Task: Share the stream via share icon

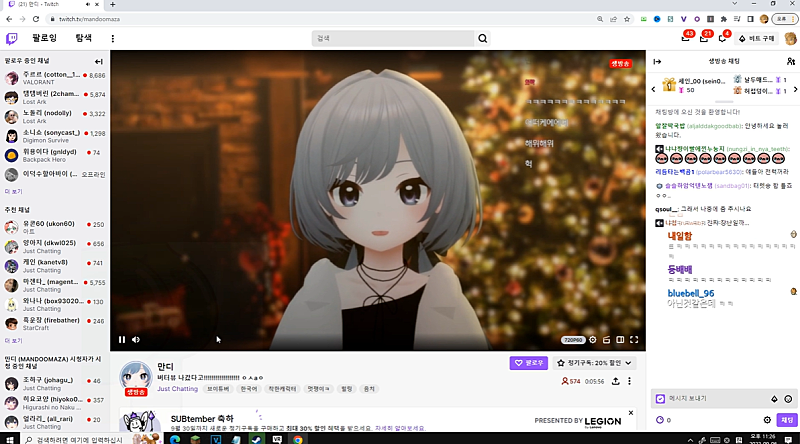Action: (616, 381)
